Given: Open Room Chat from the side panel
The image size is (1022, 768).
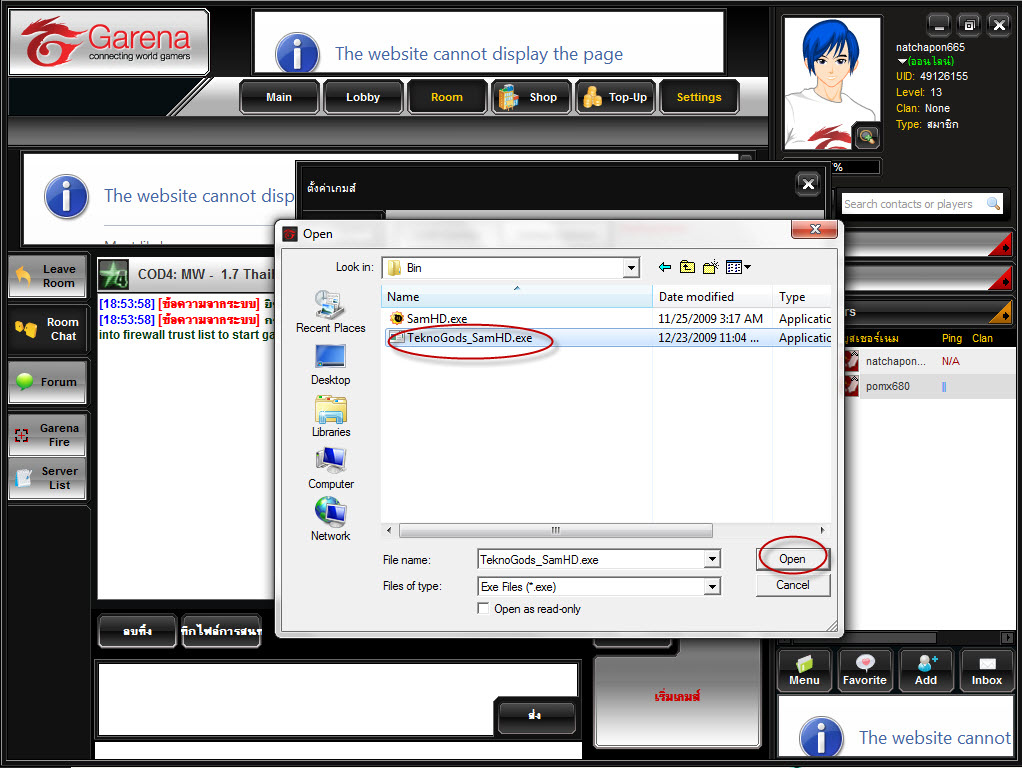Looking at the screenshot, I should (x=48, y=329).
